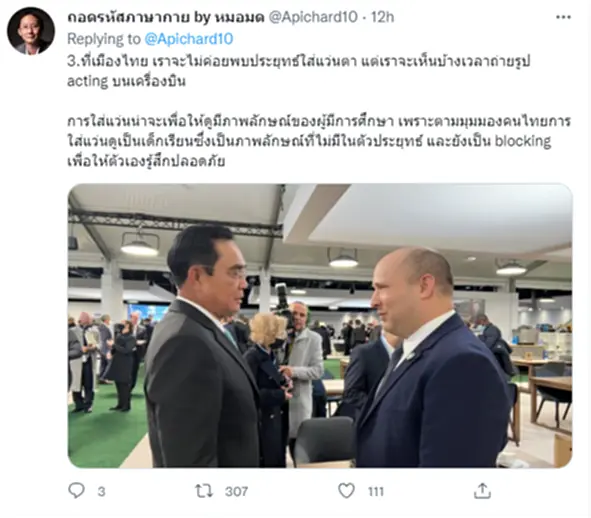Viewport: 591px width, 518px height.
Task: Select the tweet's first paragraph starting '3.'
Action: 299,71
